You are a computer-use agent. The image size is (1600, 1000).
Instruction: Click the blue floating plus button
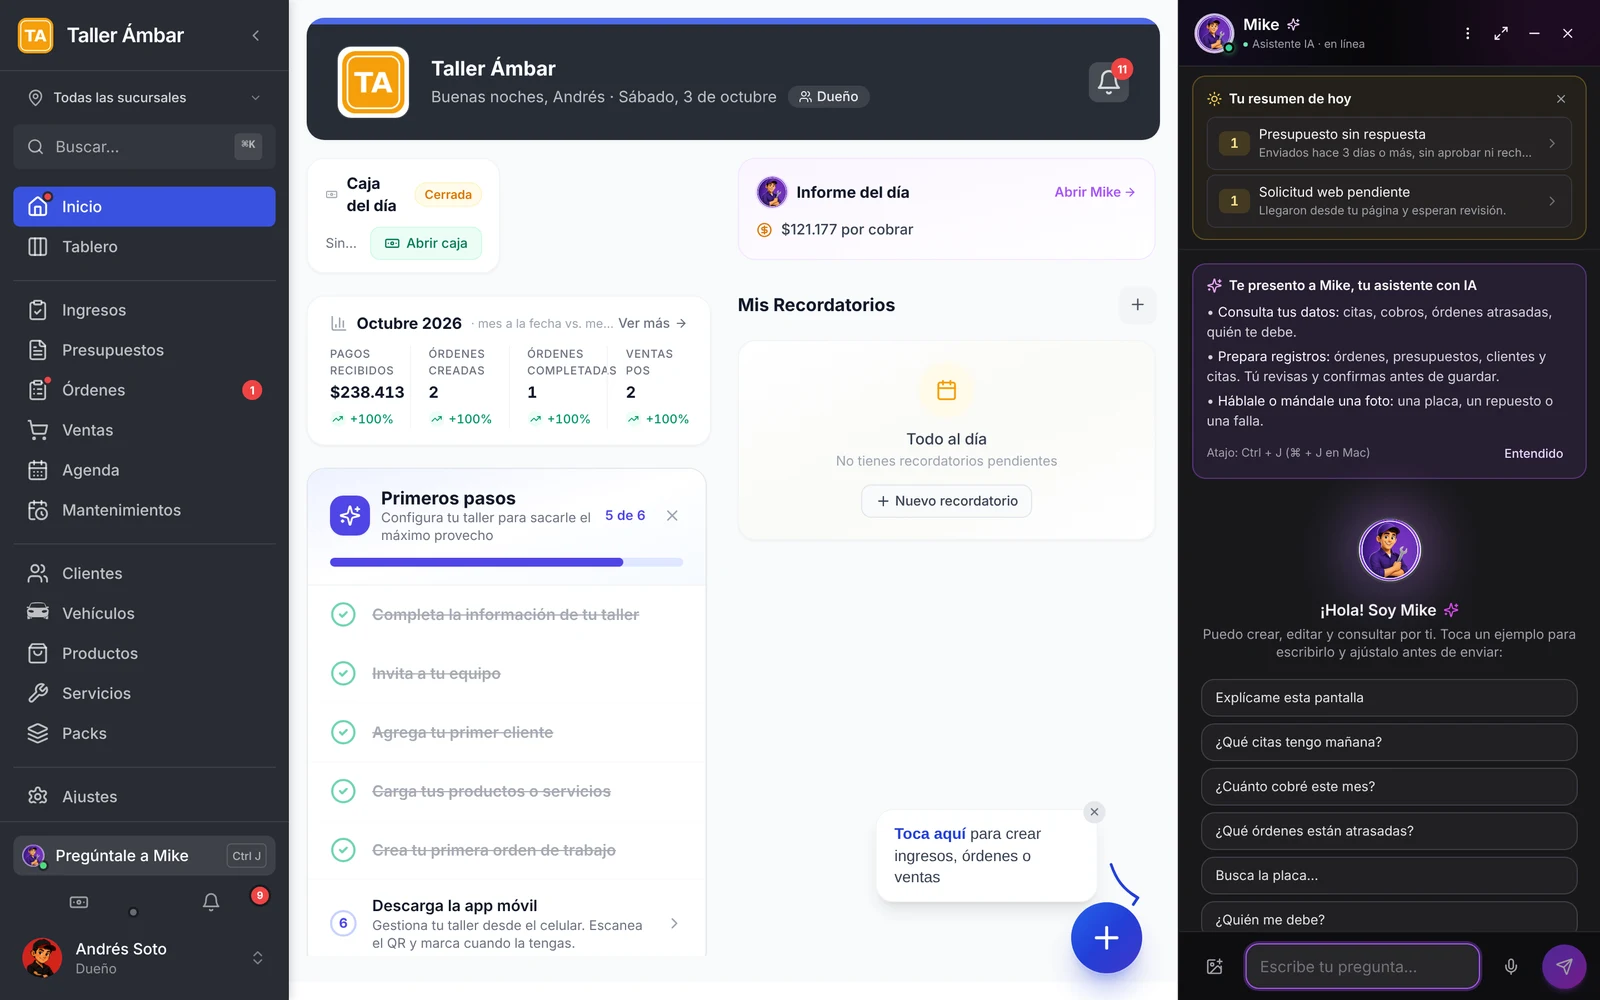tap(1106, 938)
